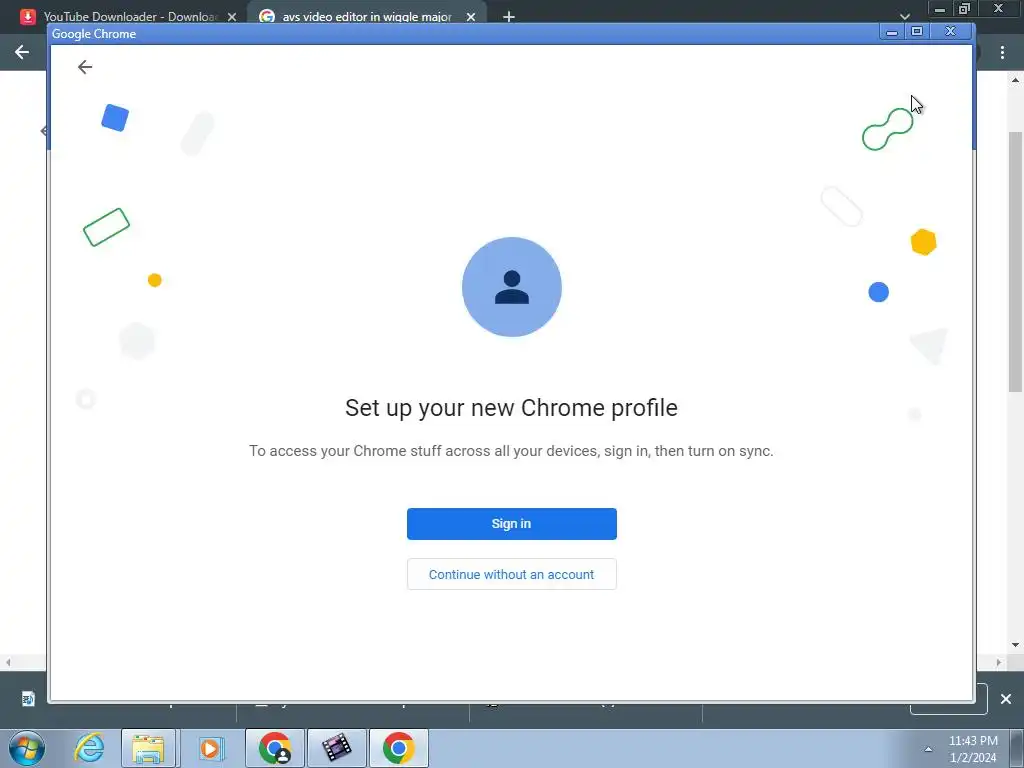Click the downloaded file icon in bottom bar
Viewport: 1024px width, 768px height.
point(28,699)
